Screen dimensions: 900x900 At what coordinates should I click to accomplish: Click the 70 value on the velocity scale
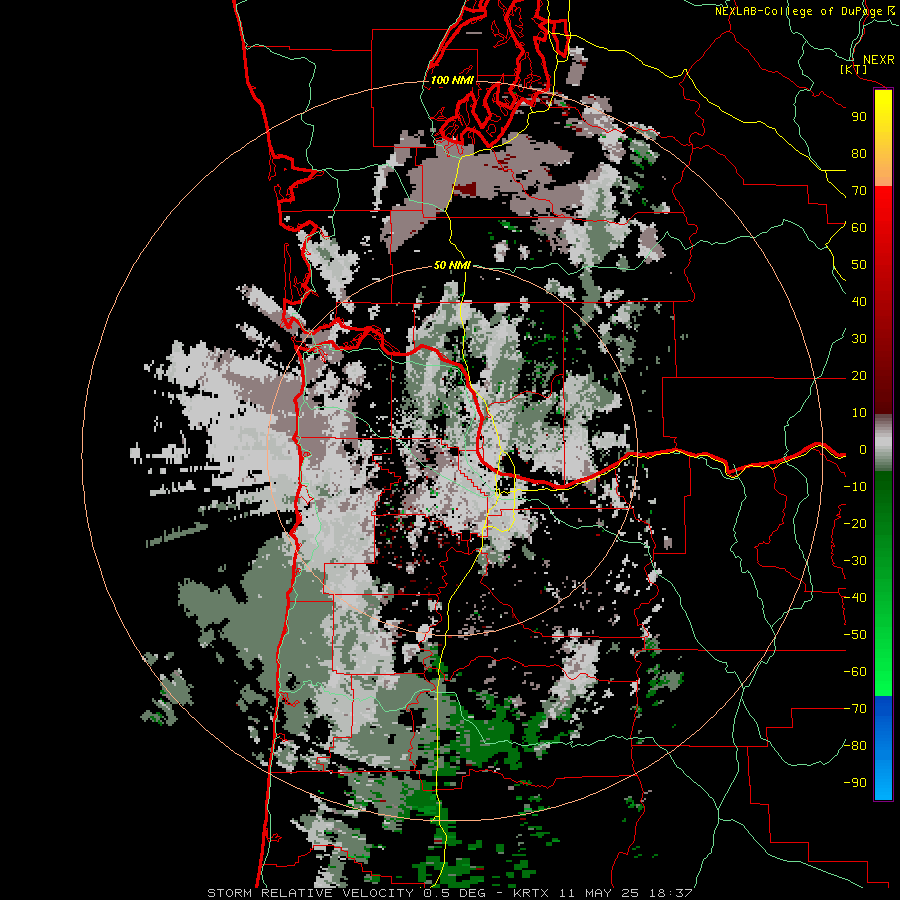pyautogui.click(x=859, y=191)
